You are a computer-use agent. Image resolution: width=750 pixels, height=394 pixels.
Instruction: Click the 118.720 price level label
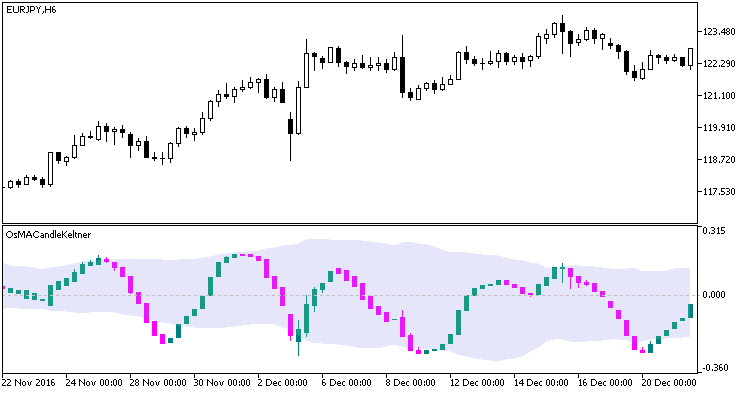[719, 160]
